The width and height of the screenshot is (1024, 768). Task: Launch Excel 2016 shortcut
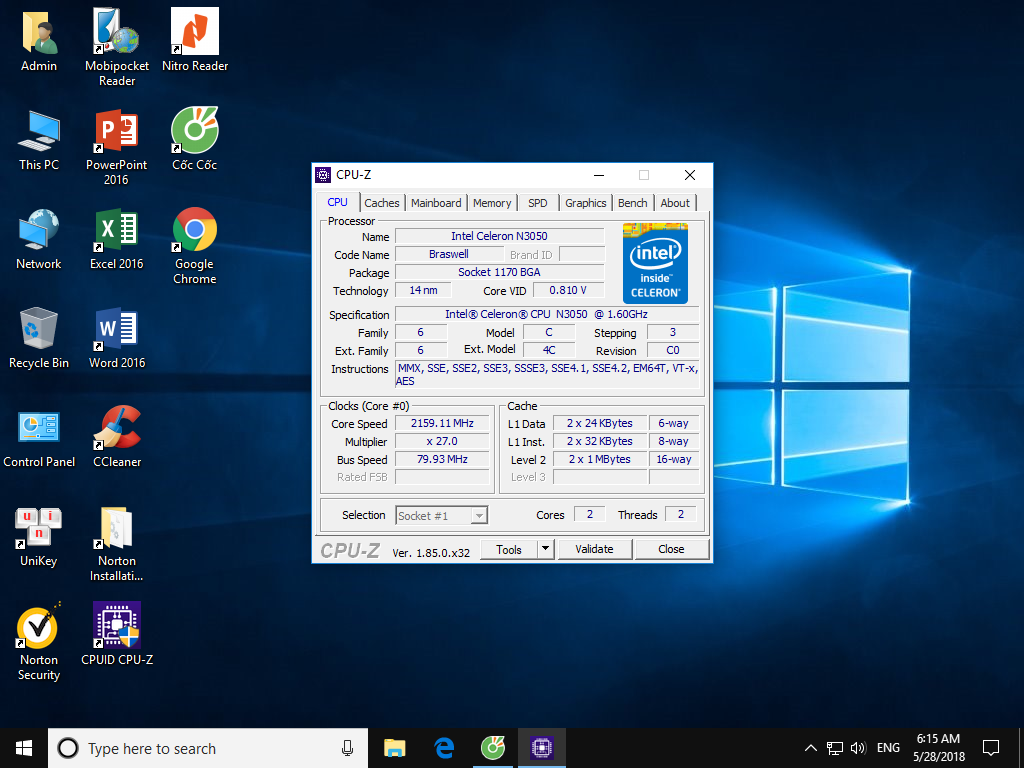pyautogui.click(x=117, y=239)
